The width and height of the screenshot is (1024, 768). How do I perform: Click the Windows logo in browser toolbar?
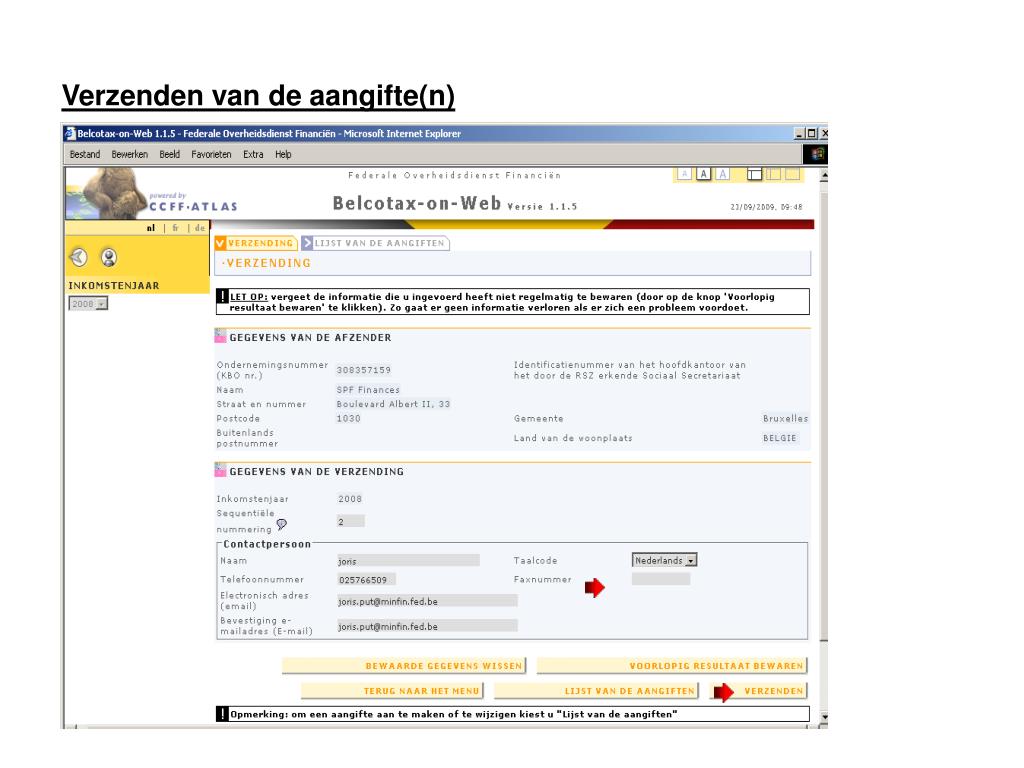(x=817, y=154)
